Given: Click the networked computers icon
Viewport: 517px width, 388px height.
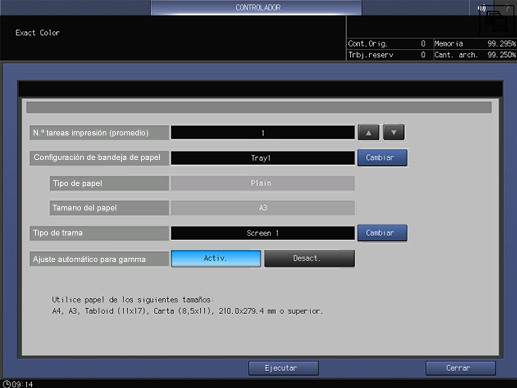Looking at the screenshot, I should coord(496,22).
